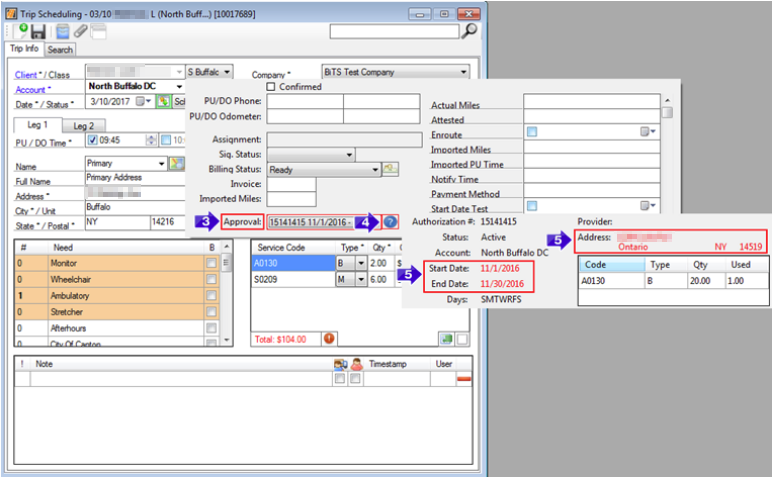
Task: Open the map icon beside the Name dropdown
Action: click(176, 163)
